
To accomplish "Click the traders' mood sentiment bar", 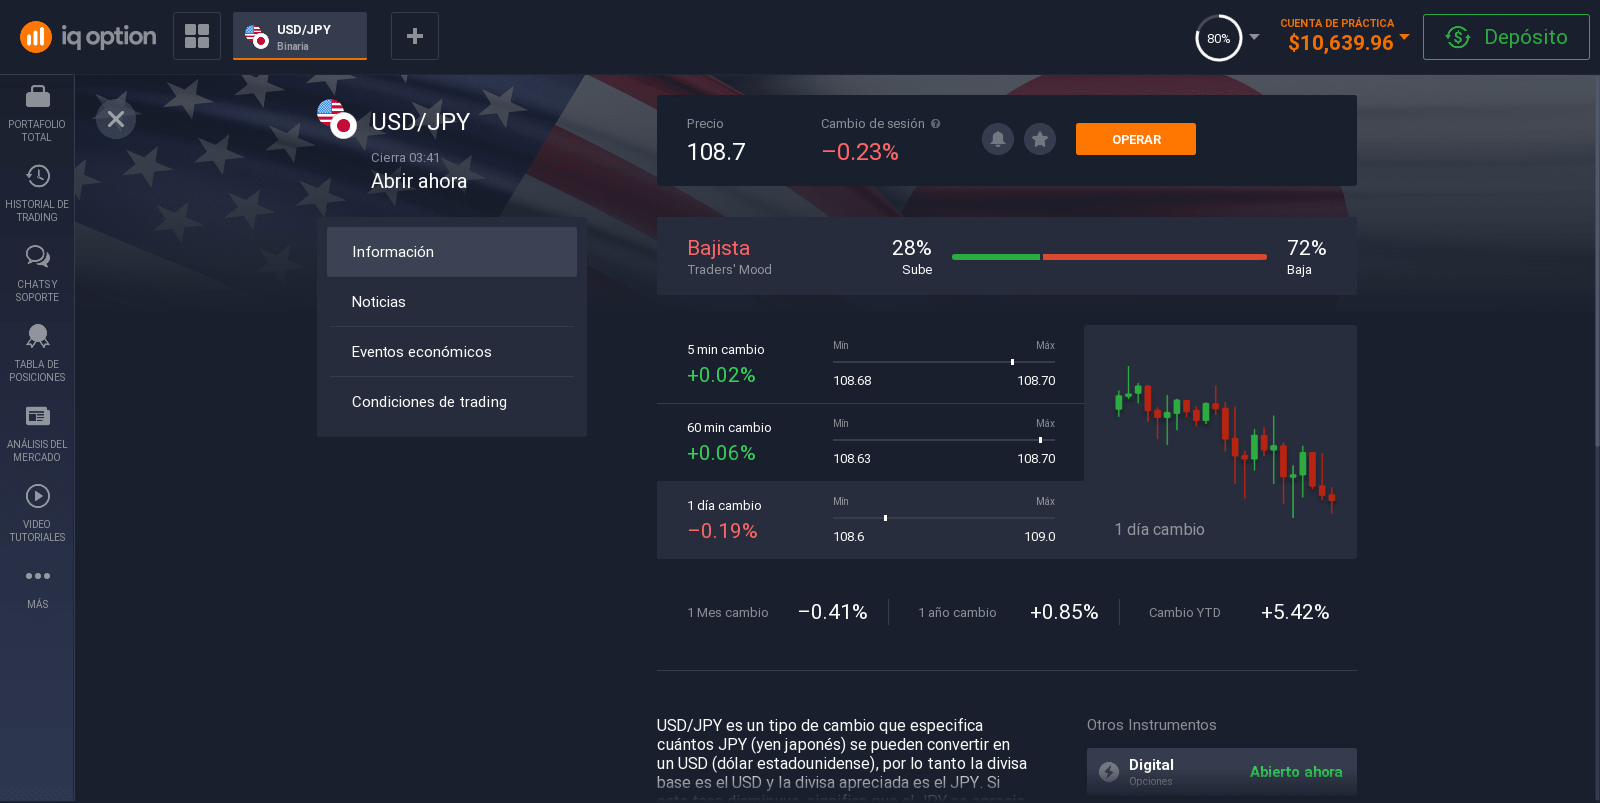I will tap(1109, 257).
